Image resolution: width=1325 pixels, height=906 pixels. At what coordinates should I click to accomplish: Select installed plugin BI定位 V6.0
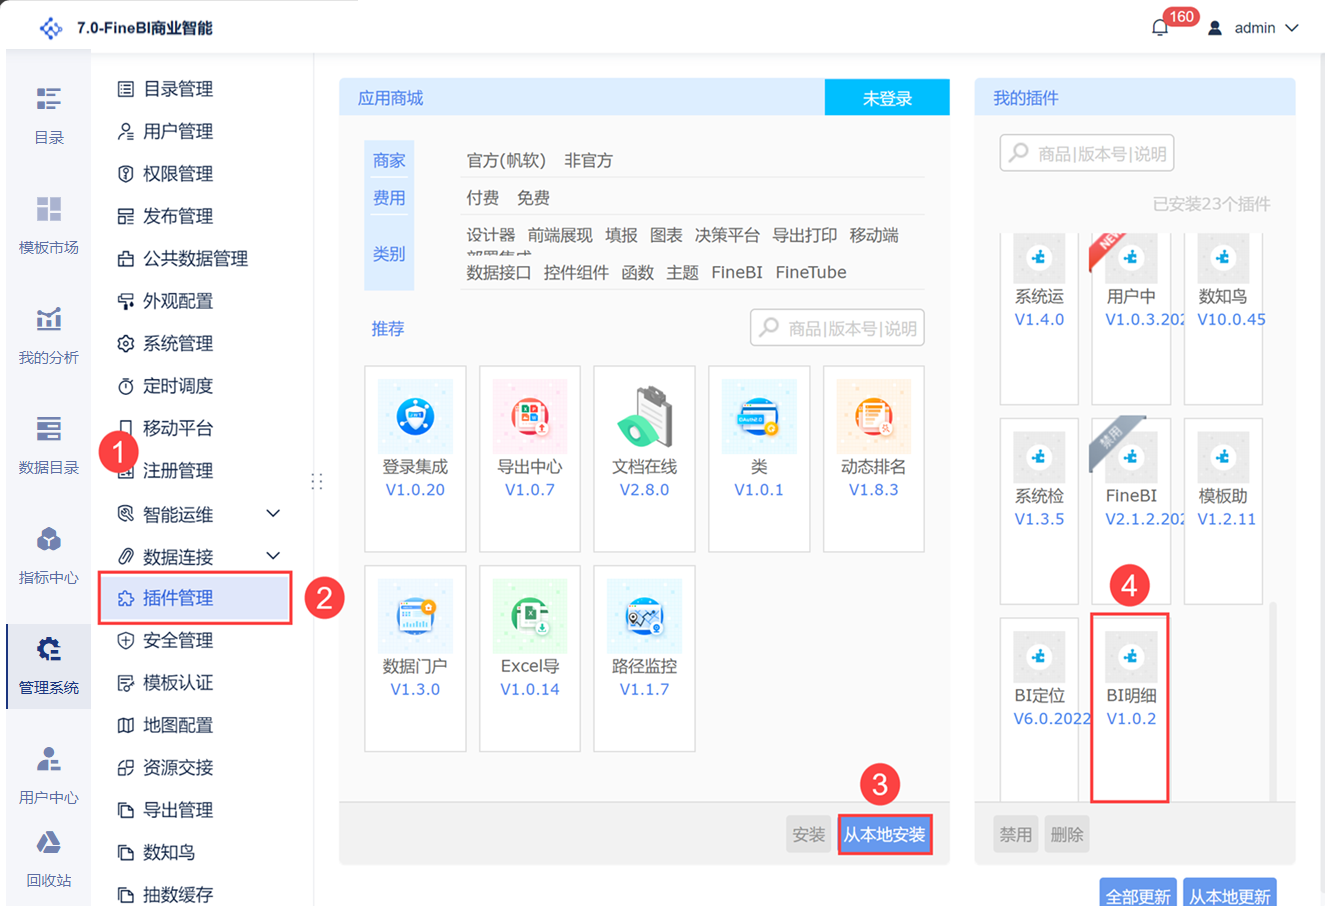click(1039, 709)
